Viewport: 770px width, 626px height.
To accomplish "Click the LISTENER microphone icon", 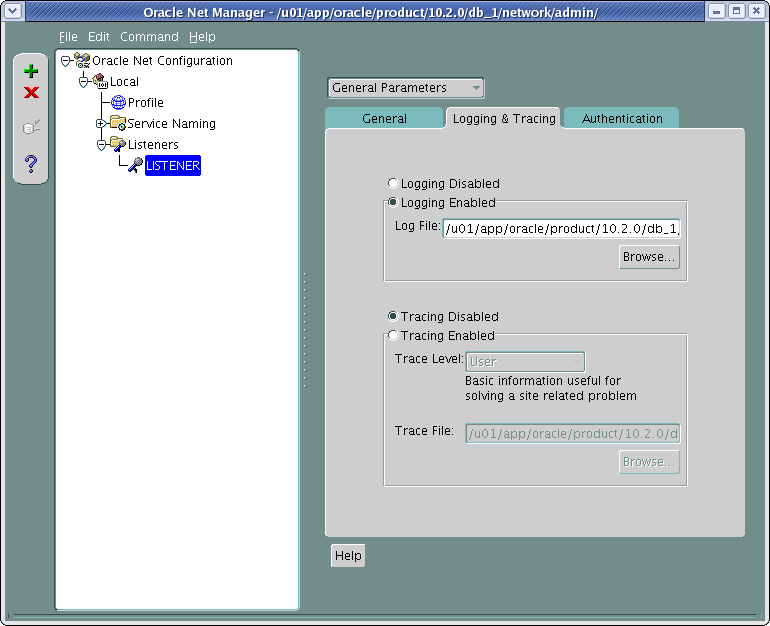I will pos(136,165).
